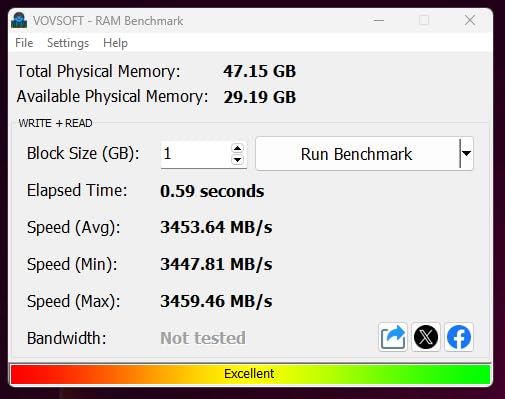Open the Help menu
Viewport: 505px width, 399px height.
115,43
